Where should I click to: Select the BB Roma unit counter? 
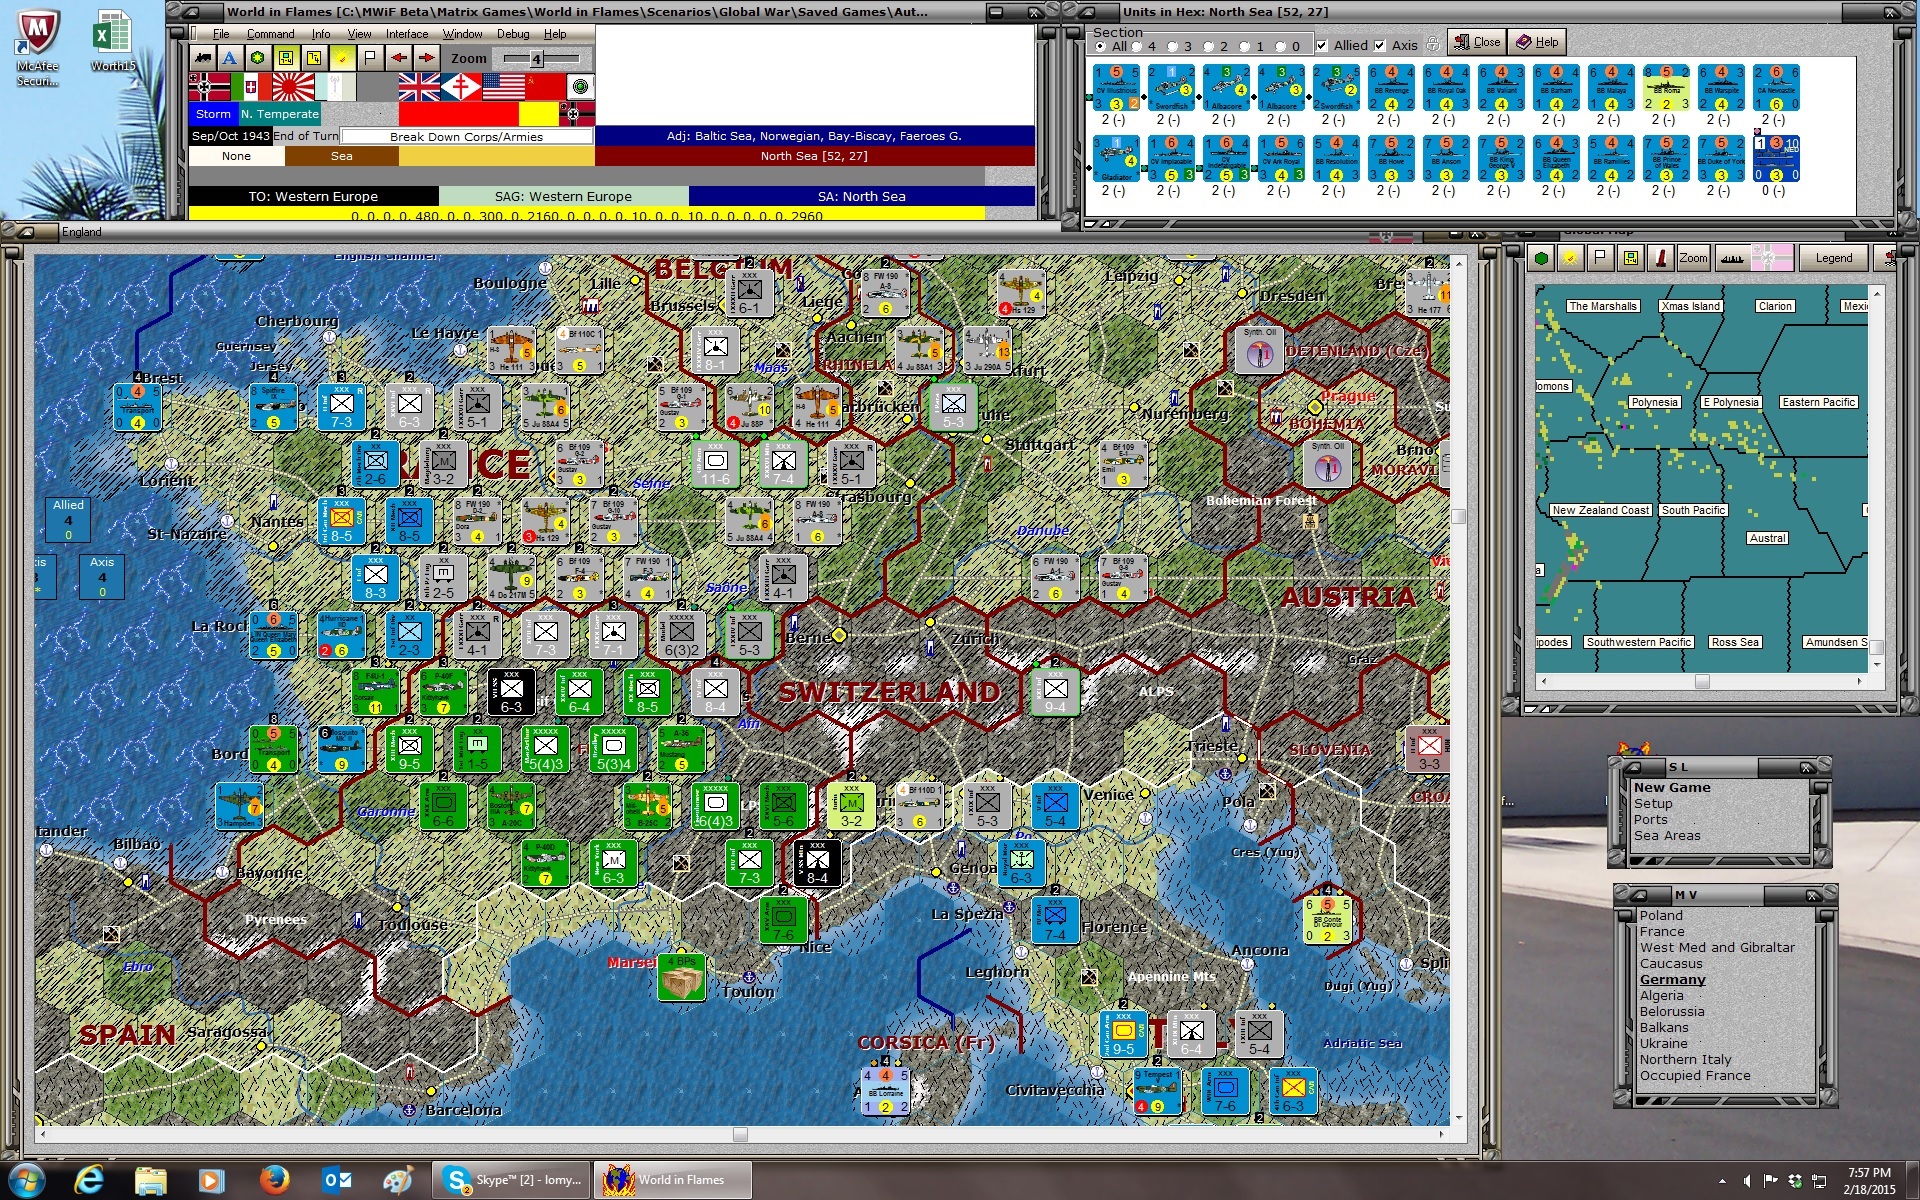click(1665, 88)
